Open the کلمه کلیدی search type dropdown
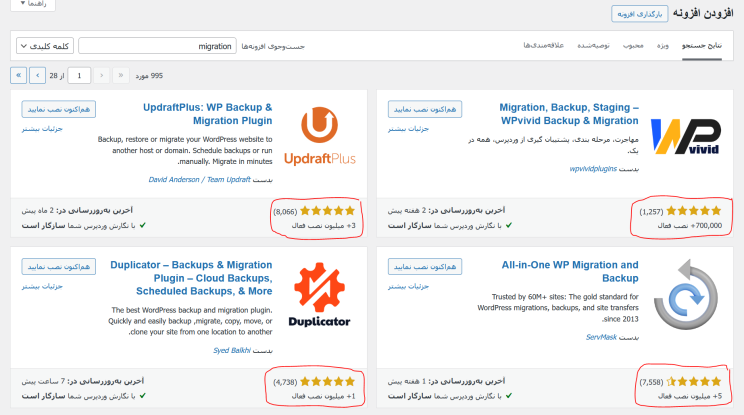Viewport: 744px width, 415px height. point(45,46)
